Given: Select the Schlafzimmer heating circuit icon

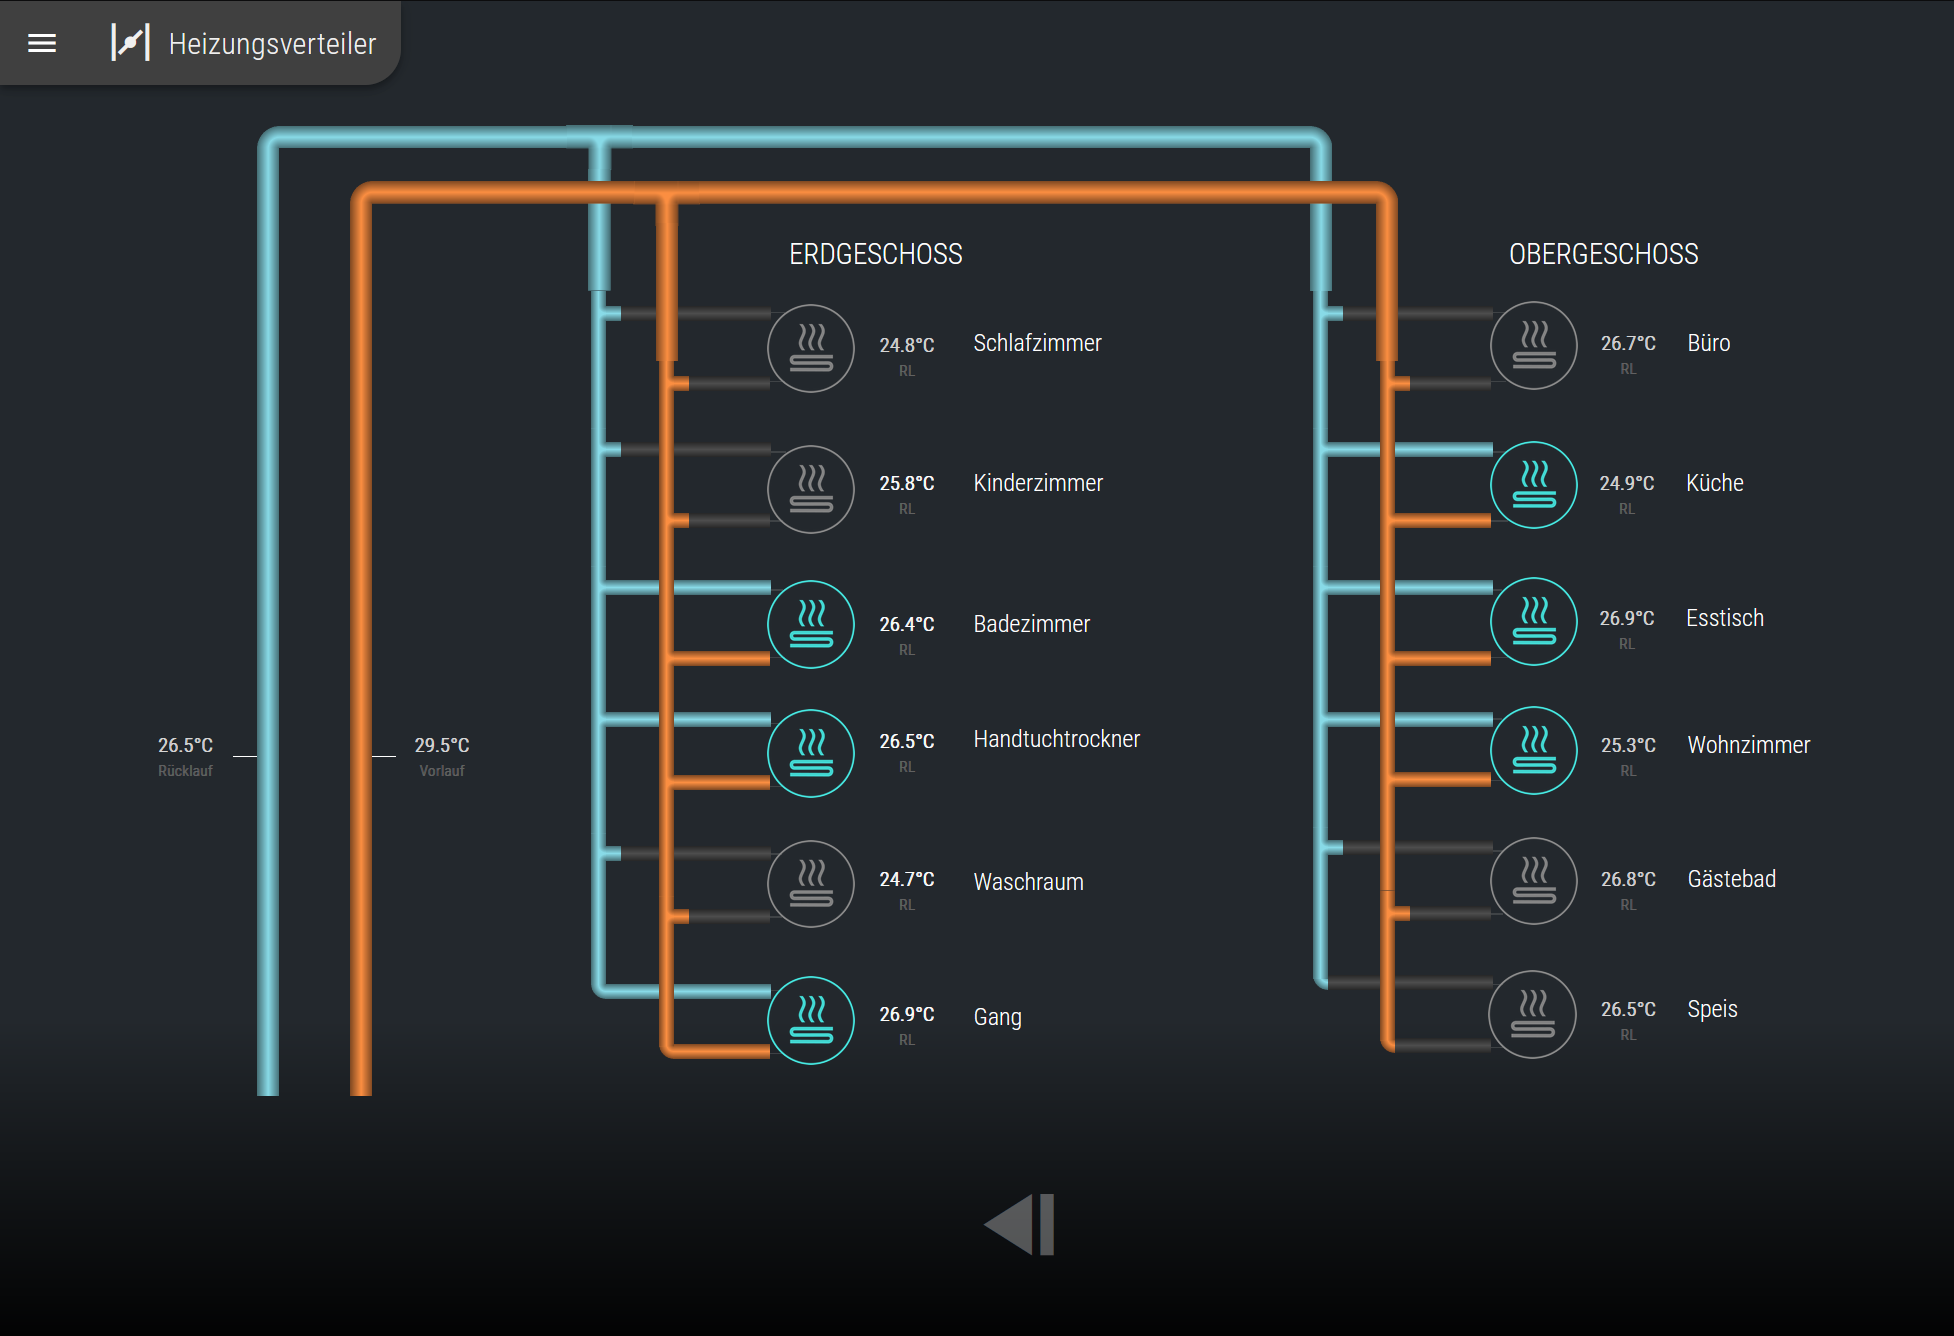Looking at the screenshot, I should point(811,348).
